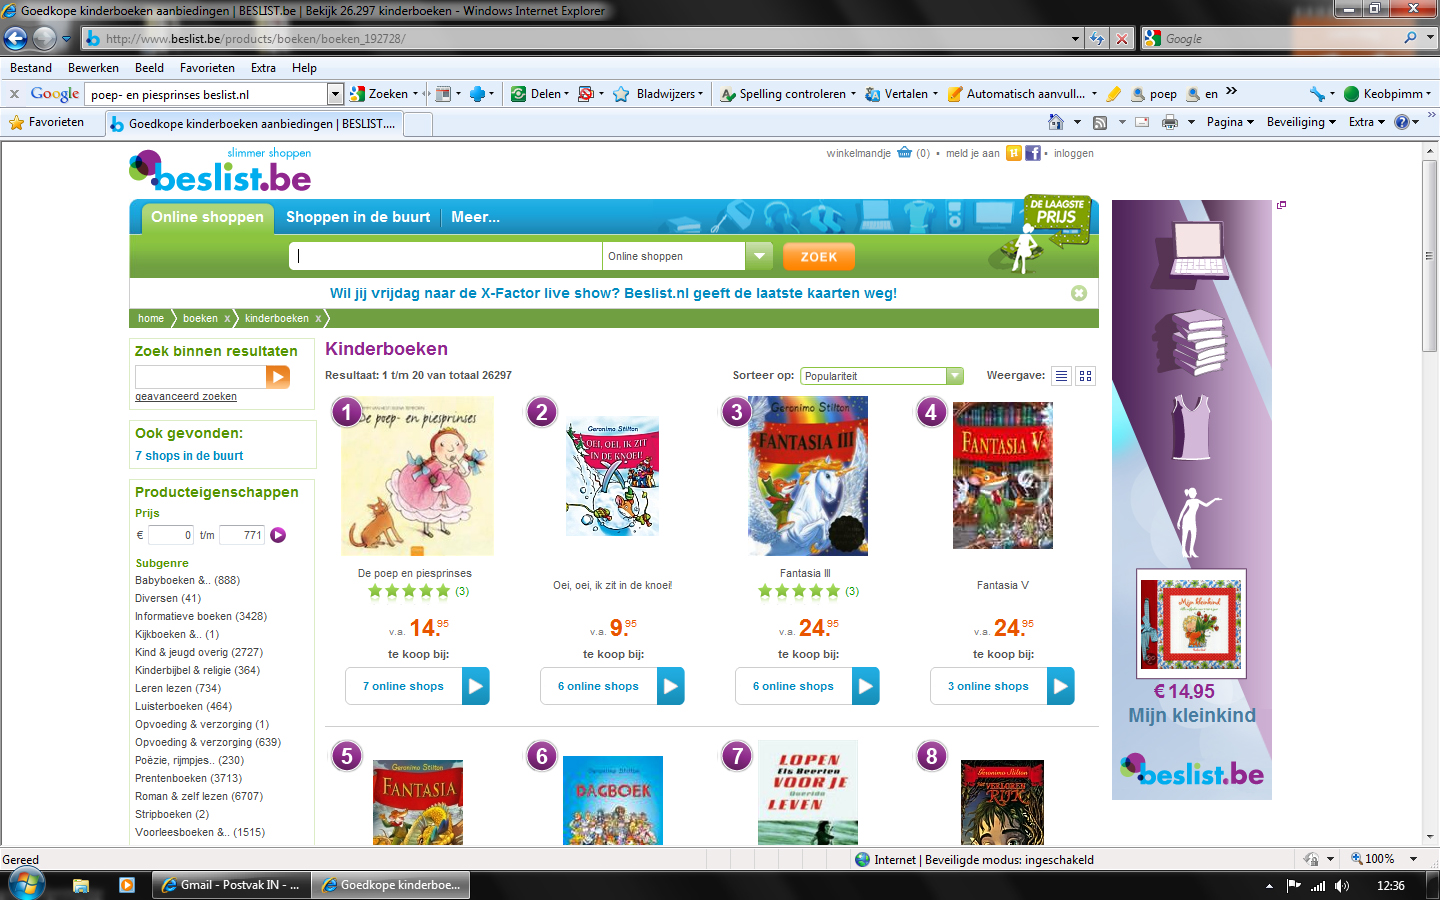Open the Favorieten menu in menu bar

(207, 68)
